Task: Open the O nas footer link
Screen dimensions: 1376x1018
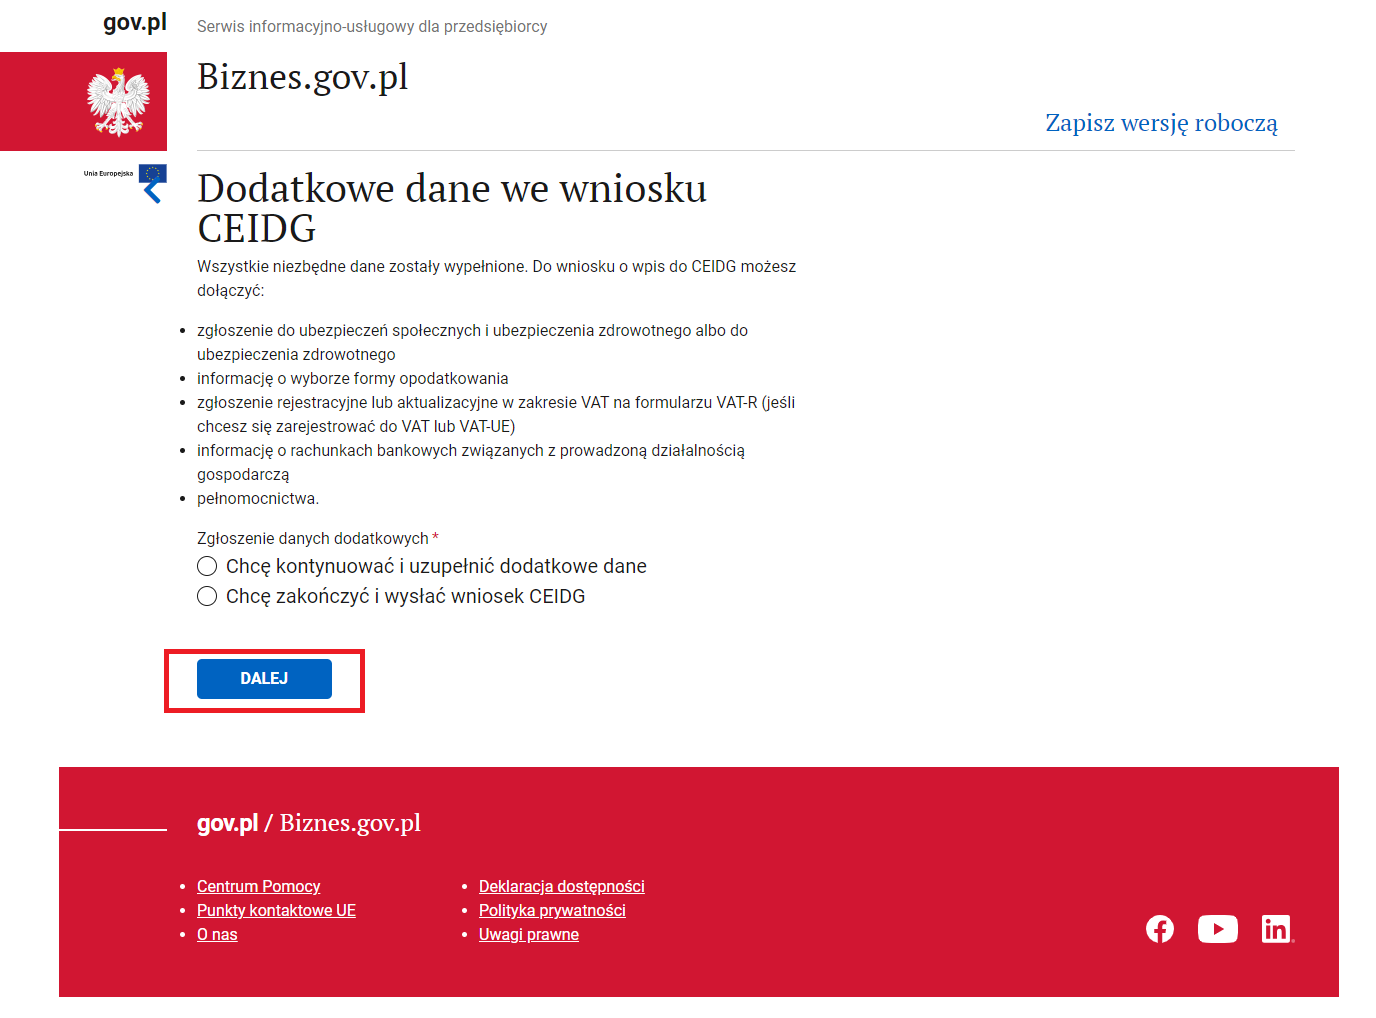Action: [217, 934]
